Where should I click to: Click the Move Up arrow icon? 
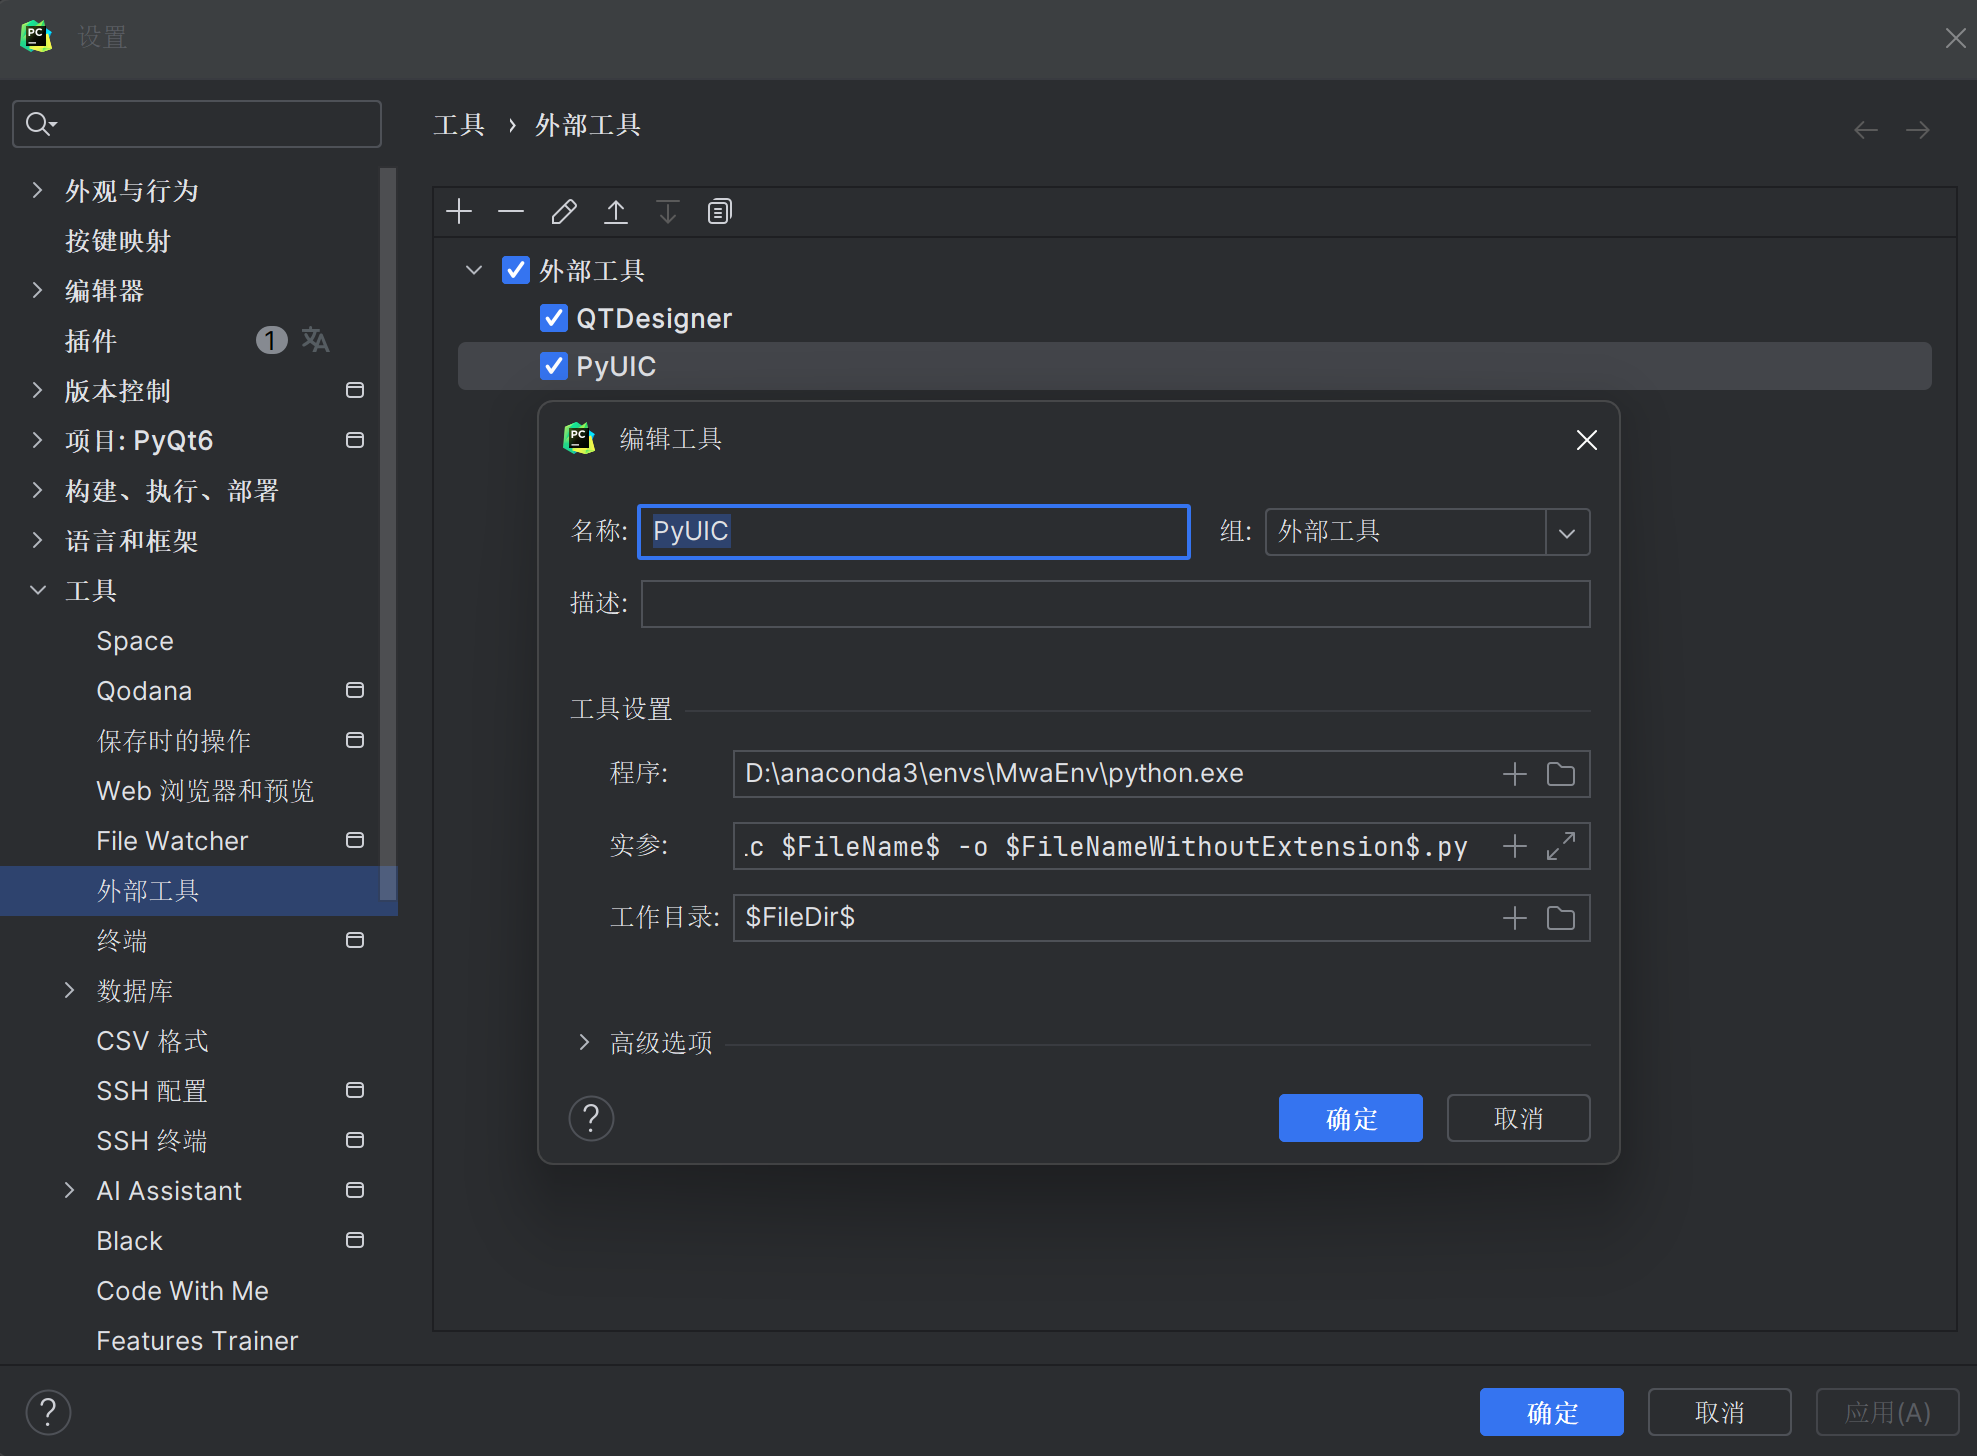click(616, 212)
